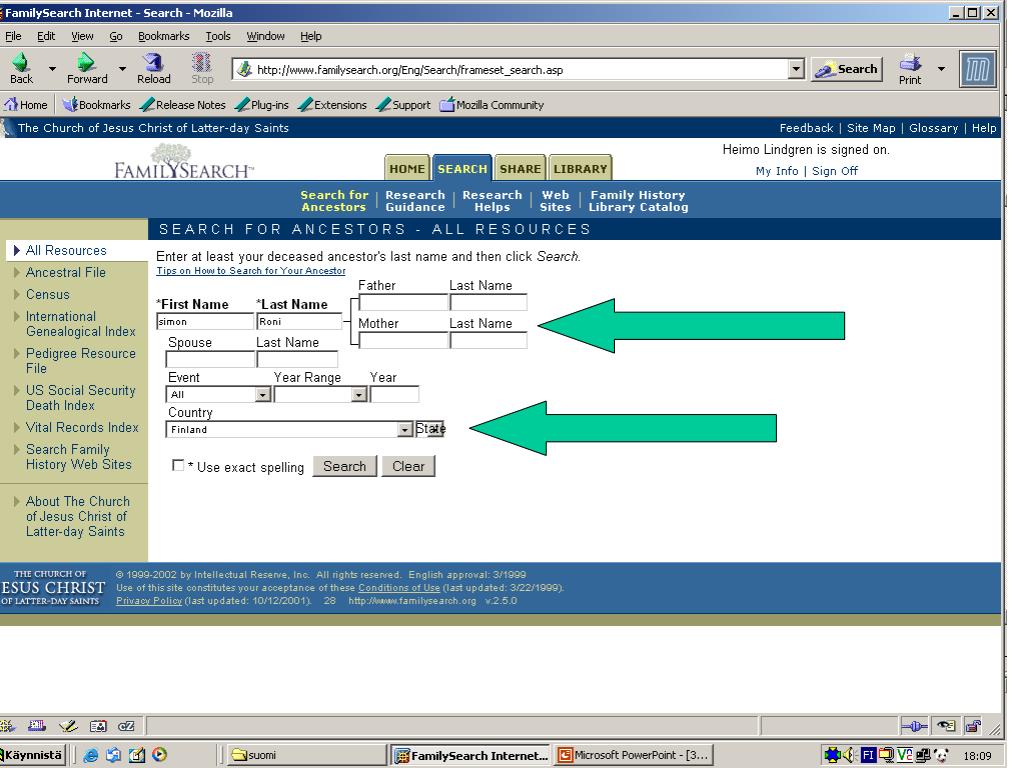Click the Mozilla throbber logo icon
This screenshot has height=768, width=1024.
[978, 69]
